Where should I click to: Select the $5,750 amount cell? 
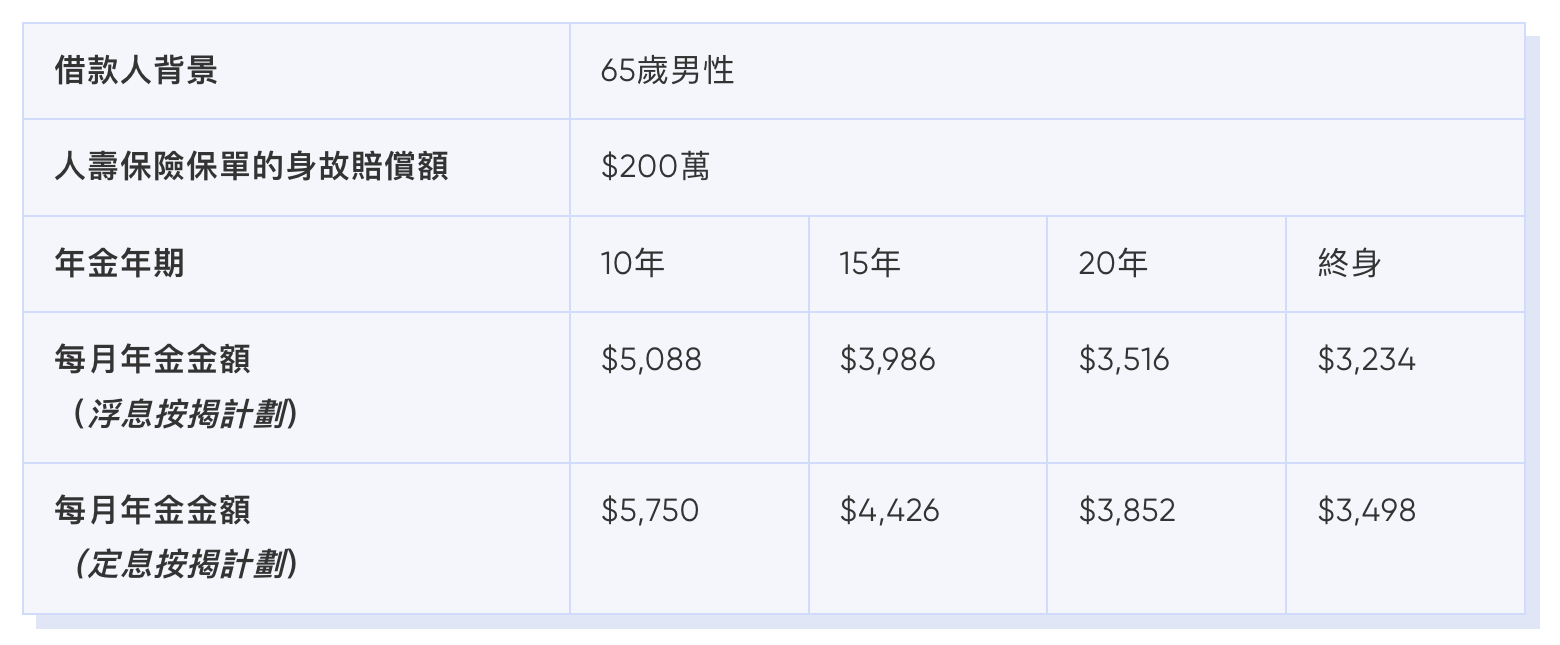pyautogui.click(x=650, y=511)
